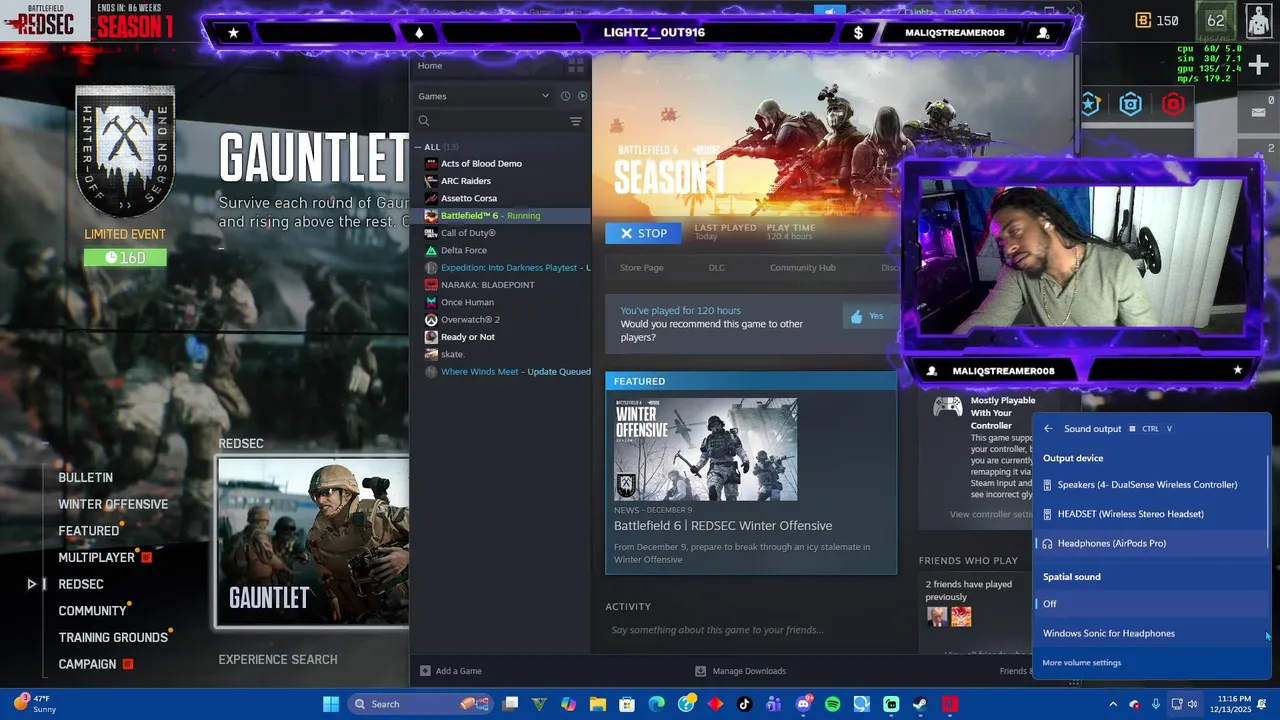Open TRAINING GROUNDS menu entry
Viewport: 1280px width, 720px height.
(113, 638)
